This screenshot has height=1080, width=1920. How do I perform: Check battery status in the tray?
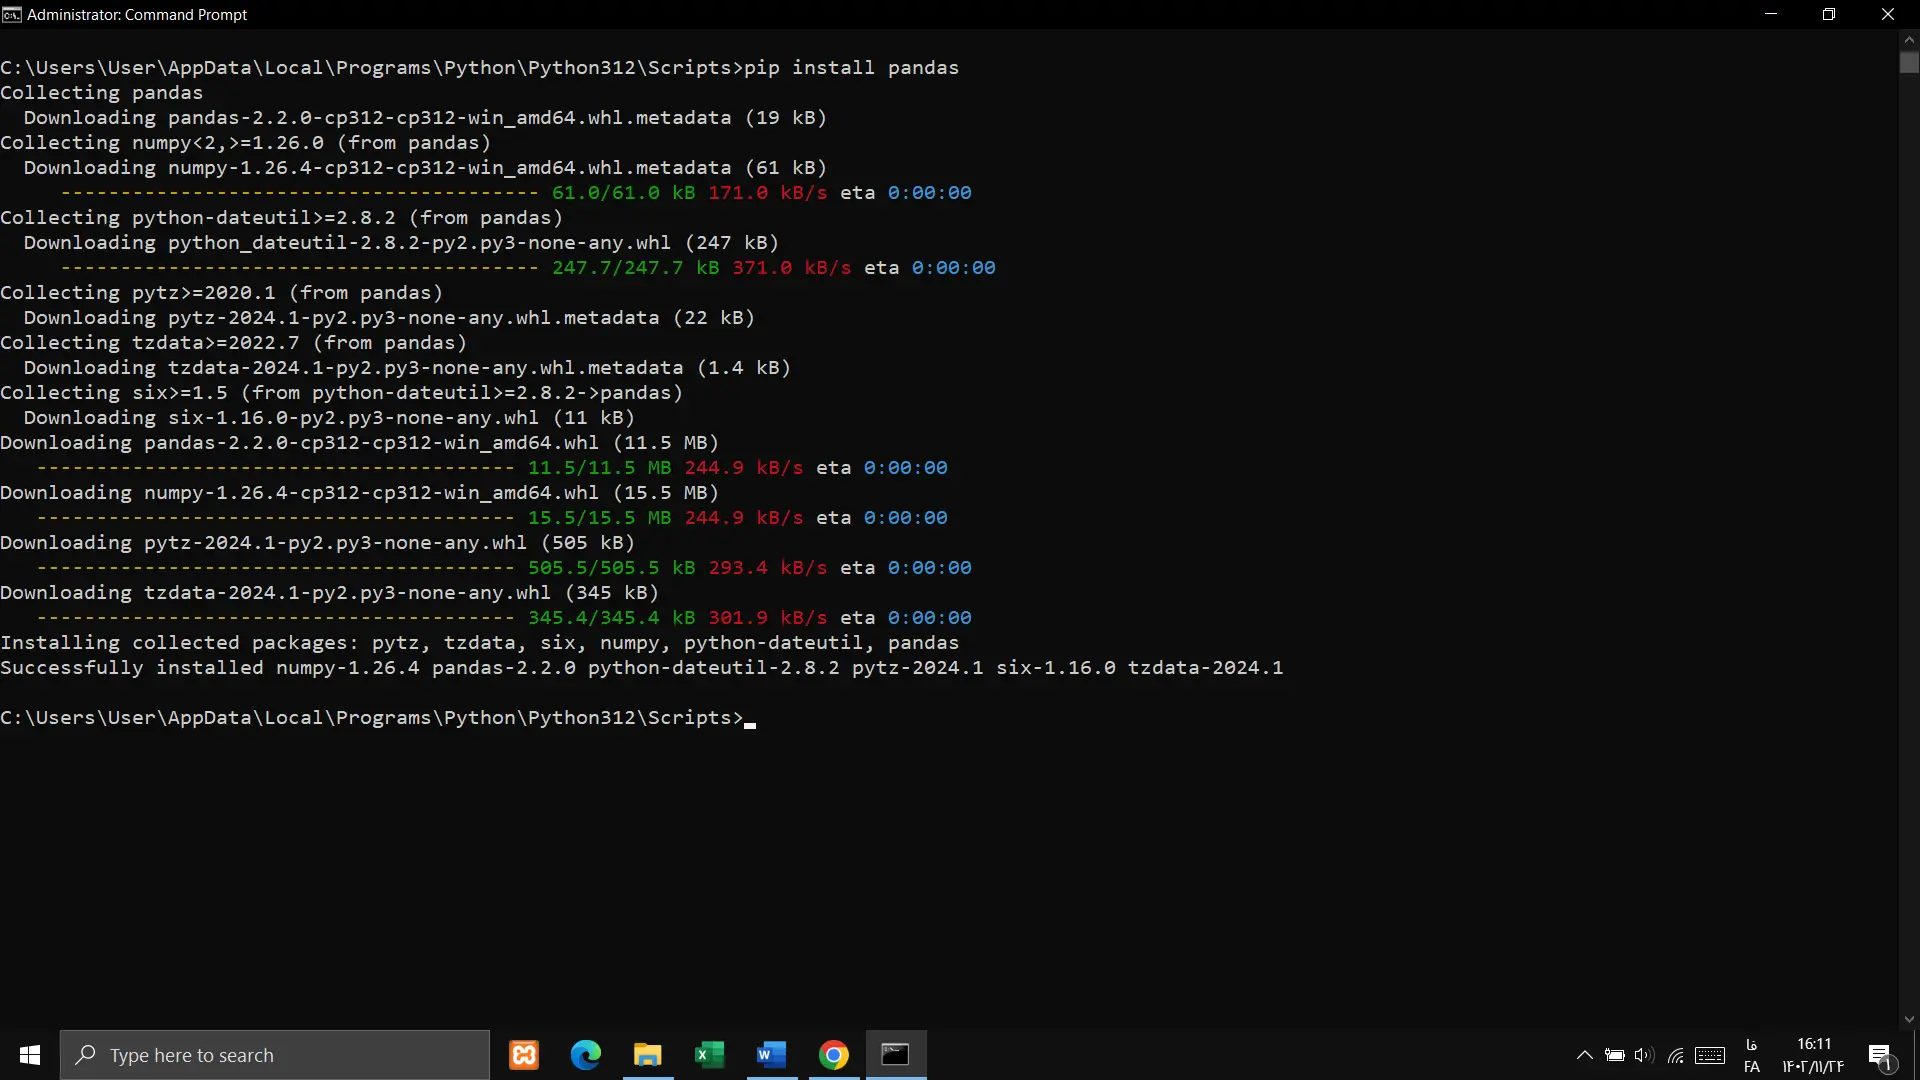(x=1614, y=1055)
